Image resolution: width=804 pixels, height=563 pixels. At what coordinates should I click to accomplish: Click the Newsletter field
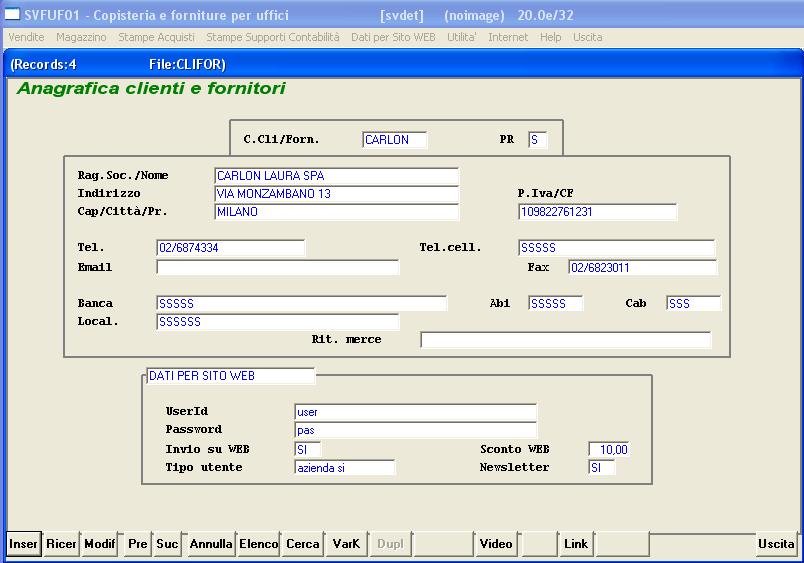pyautogui.click(x=601, y=468)
